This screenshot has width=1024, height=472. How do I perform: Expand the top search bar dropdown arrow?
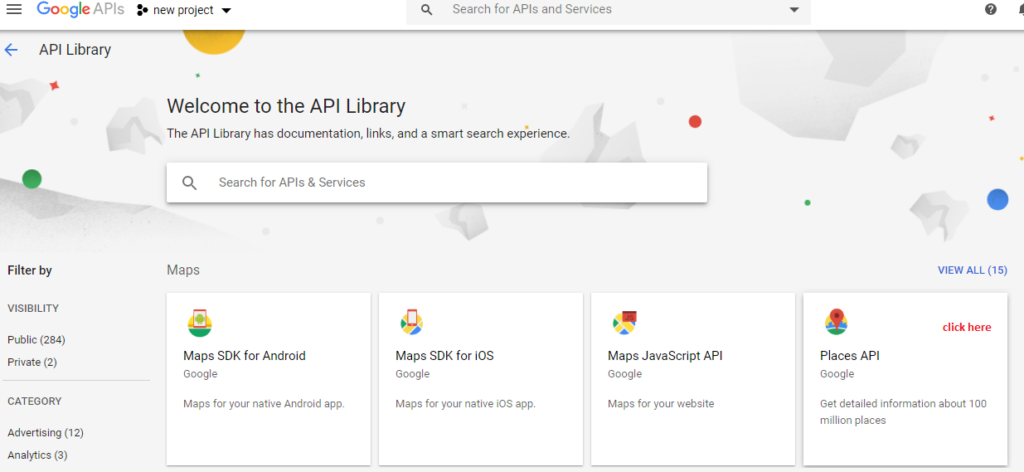(x=794, y=10)
